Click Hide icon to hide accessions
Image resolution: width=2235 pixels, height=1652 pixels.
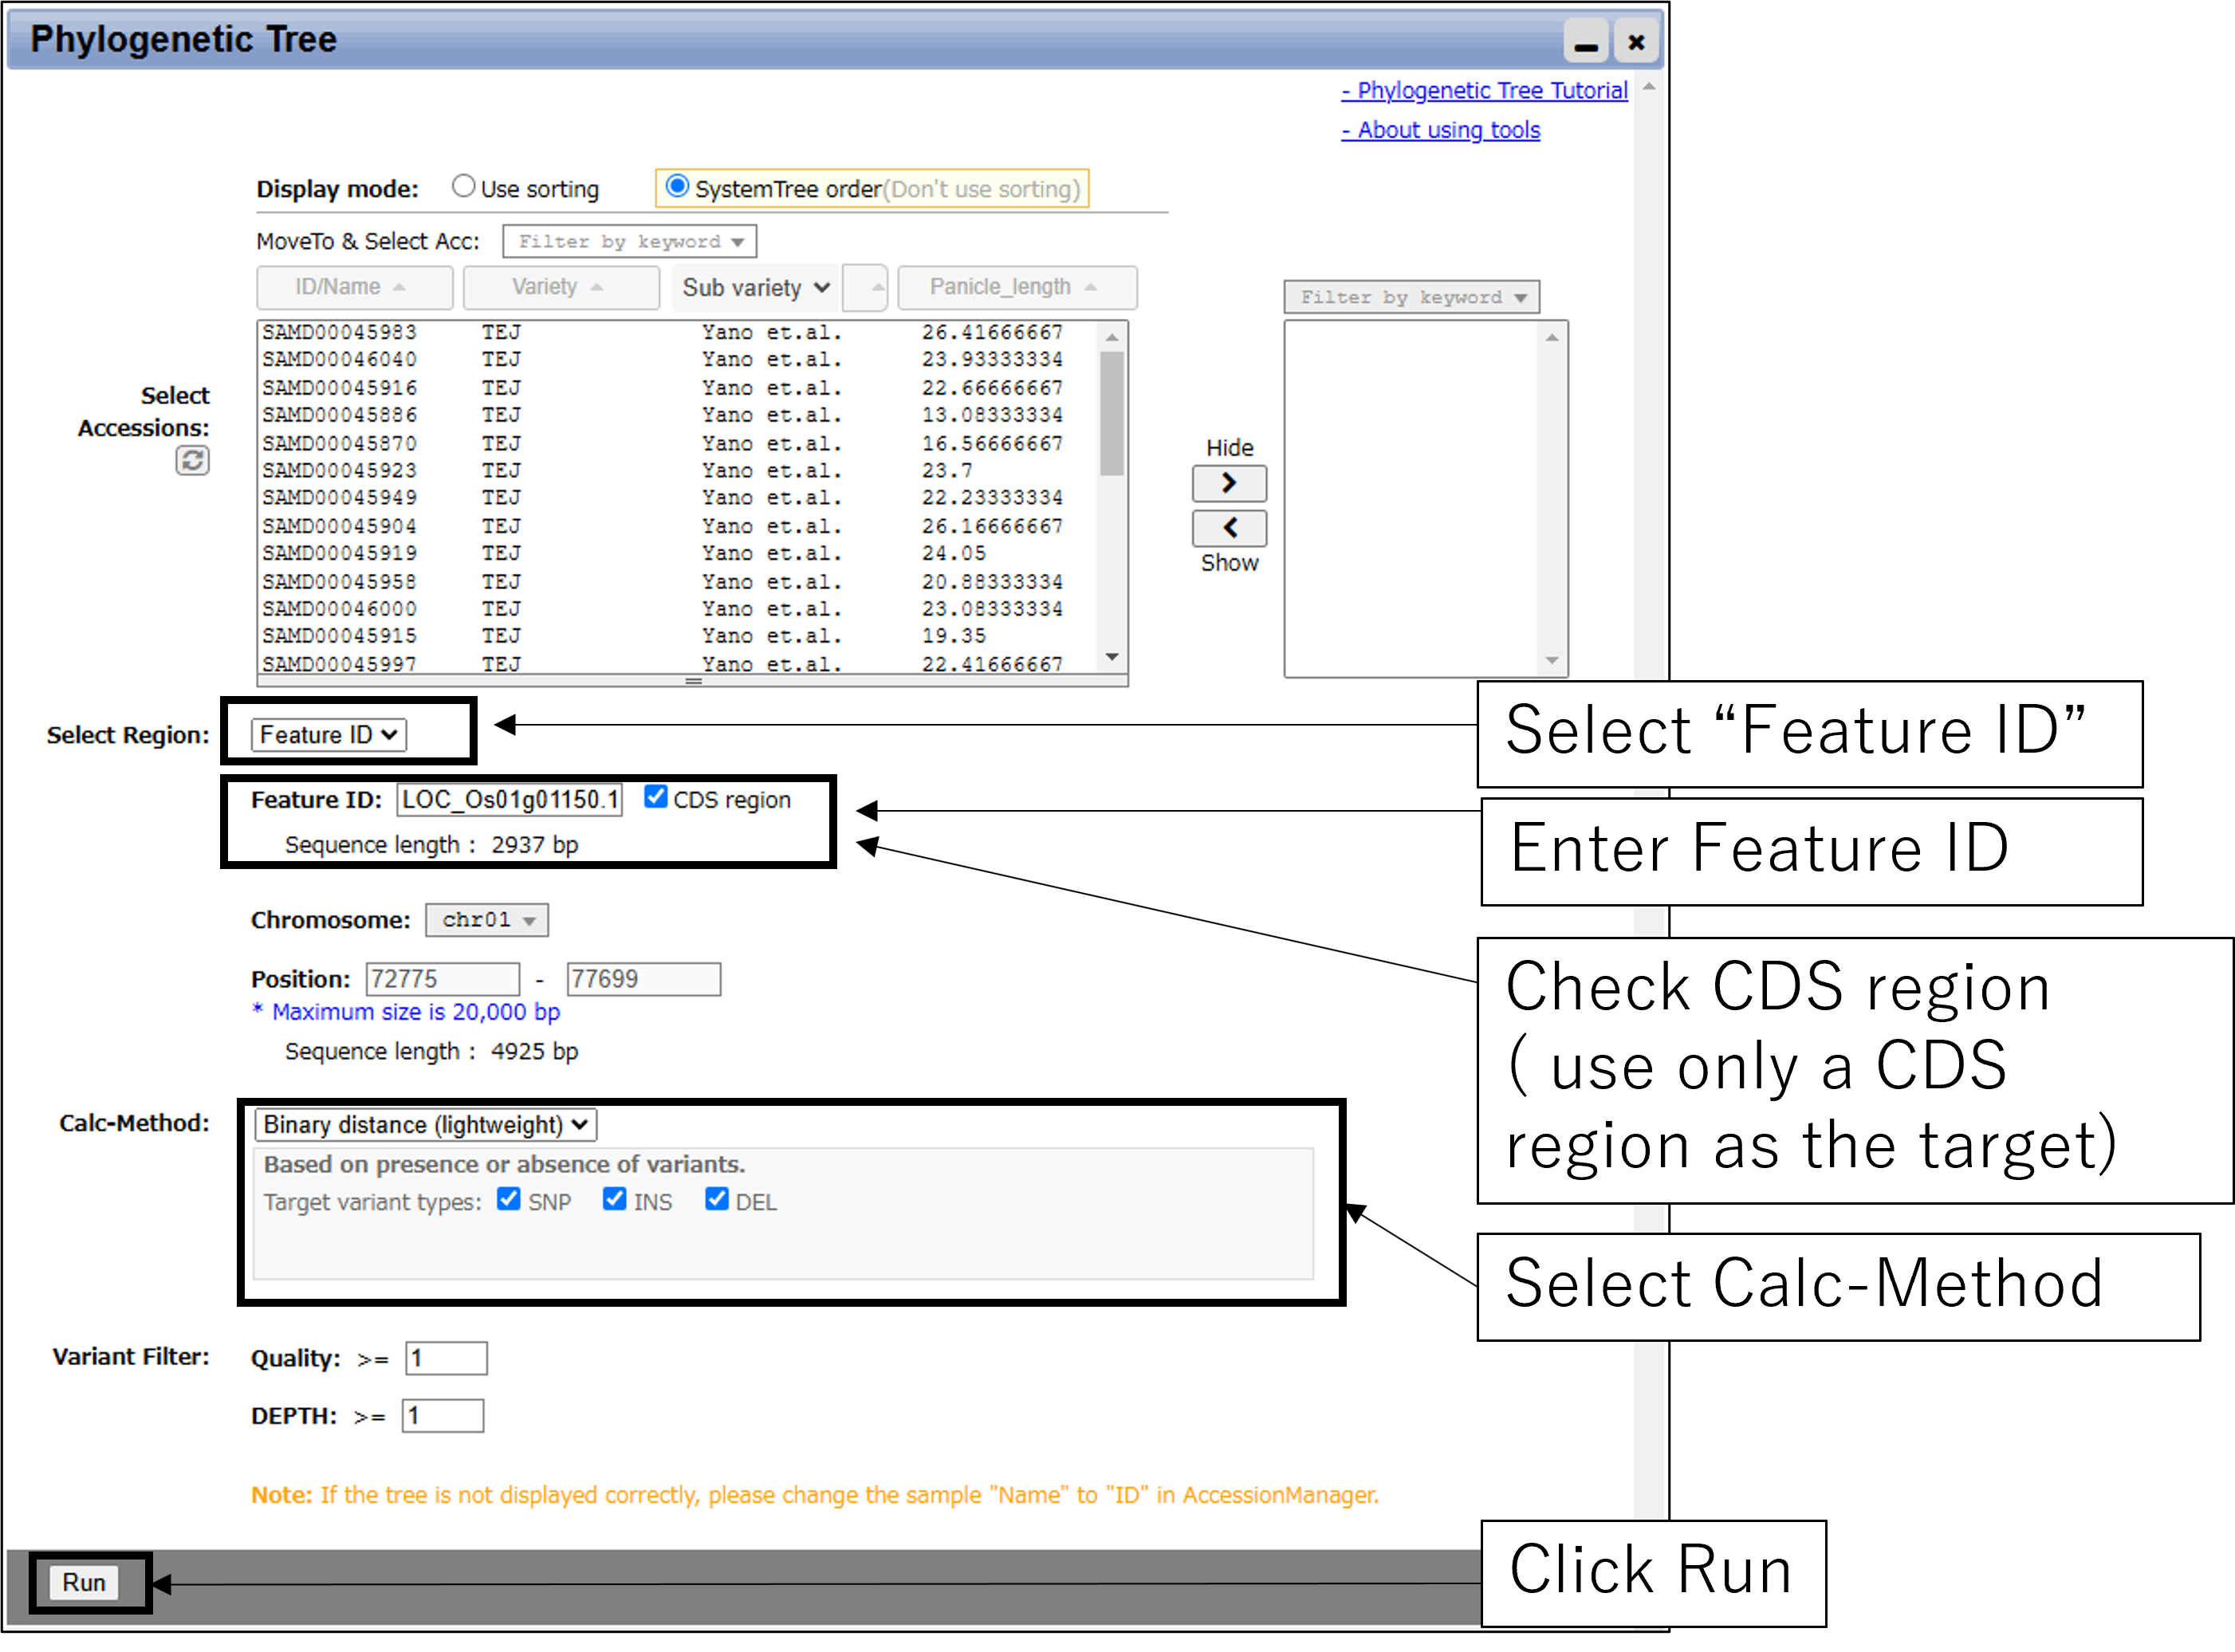tap(1229, 484)
